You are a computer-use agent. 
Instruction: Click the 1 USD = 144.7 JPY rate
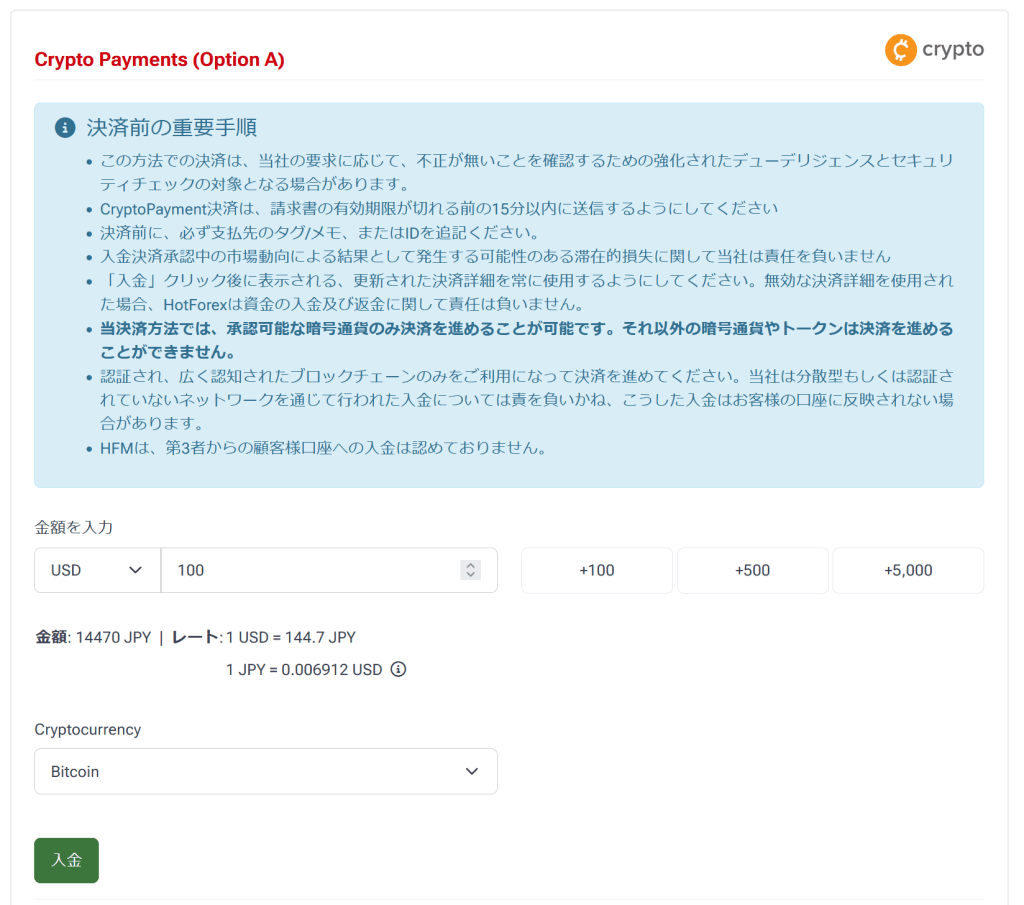click(x=291, y=637)
